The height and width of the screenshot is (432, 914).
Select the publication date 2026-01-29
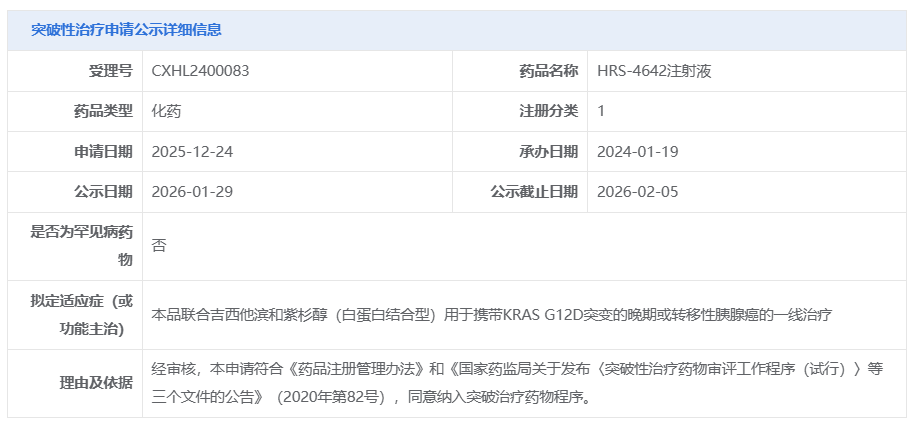192,191
